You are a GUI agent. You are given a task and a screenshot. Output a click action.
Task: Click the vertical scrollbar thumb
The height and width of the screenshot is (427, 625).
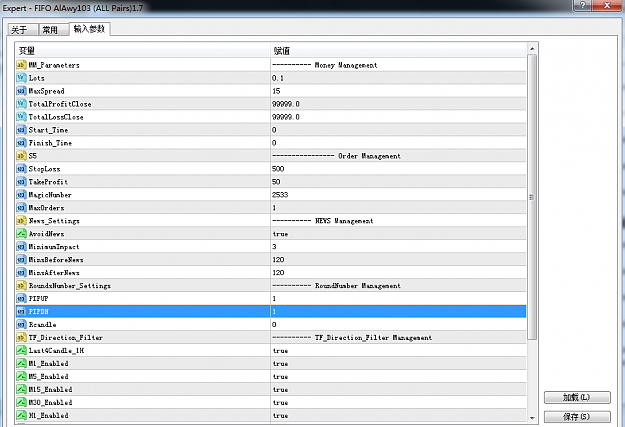pos(532,197)
